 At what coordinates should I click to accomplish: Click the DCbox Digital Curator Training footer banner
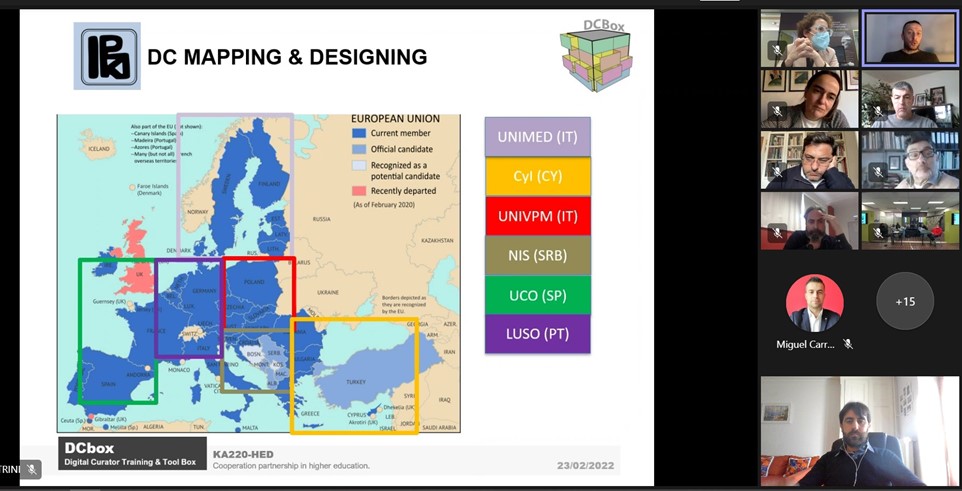click(132, 454)
